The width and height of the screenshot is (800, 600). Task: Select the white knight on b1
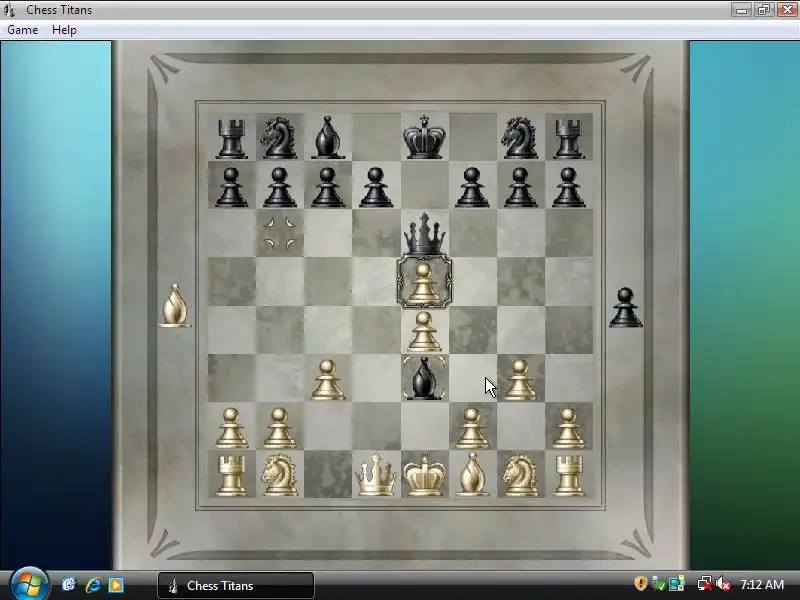click(x=279, y=475)
